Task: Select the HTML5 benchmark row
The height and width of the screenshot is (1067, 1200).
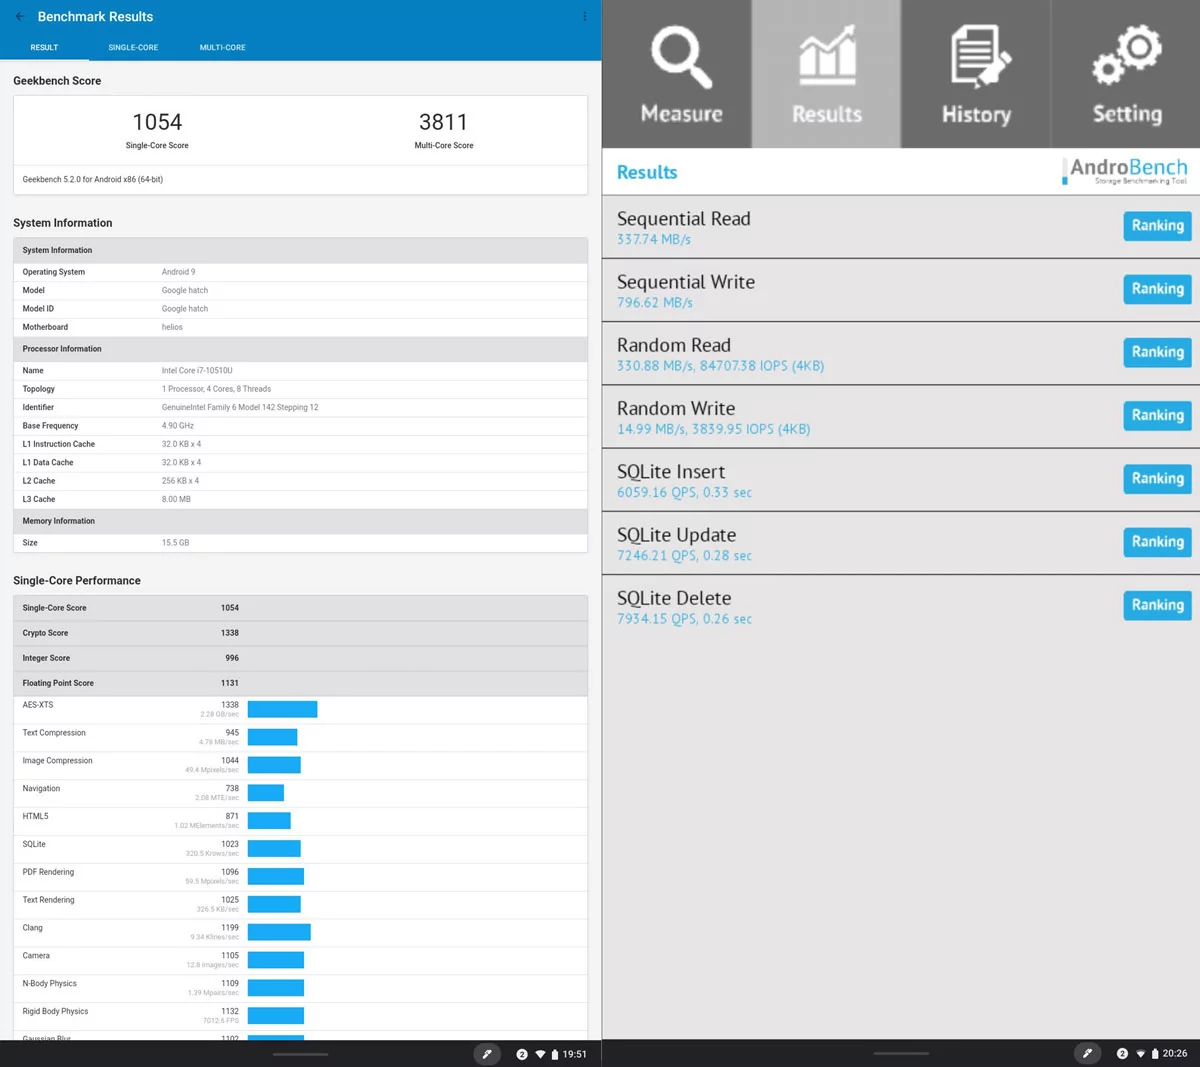Action: (300, 821)
